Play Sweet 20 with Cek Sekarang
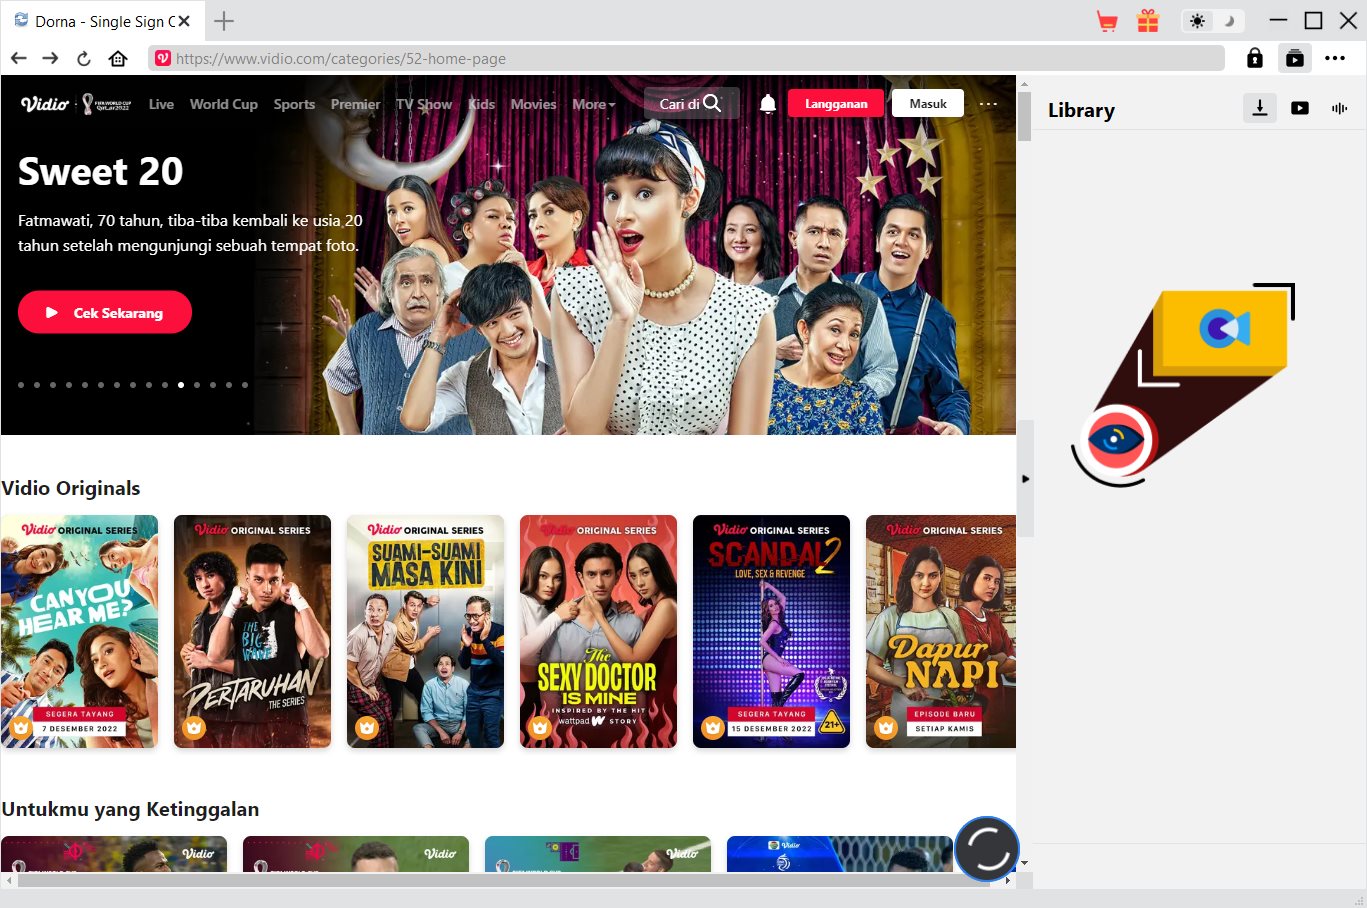The height and width of the screenshot is (908, 1367). 105,313
